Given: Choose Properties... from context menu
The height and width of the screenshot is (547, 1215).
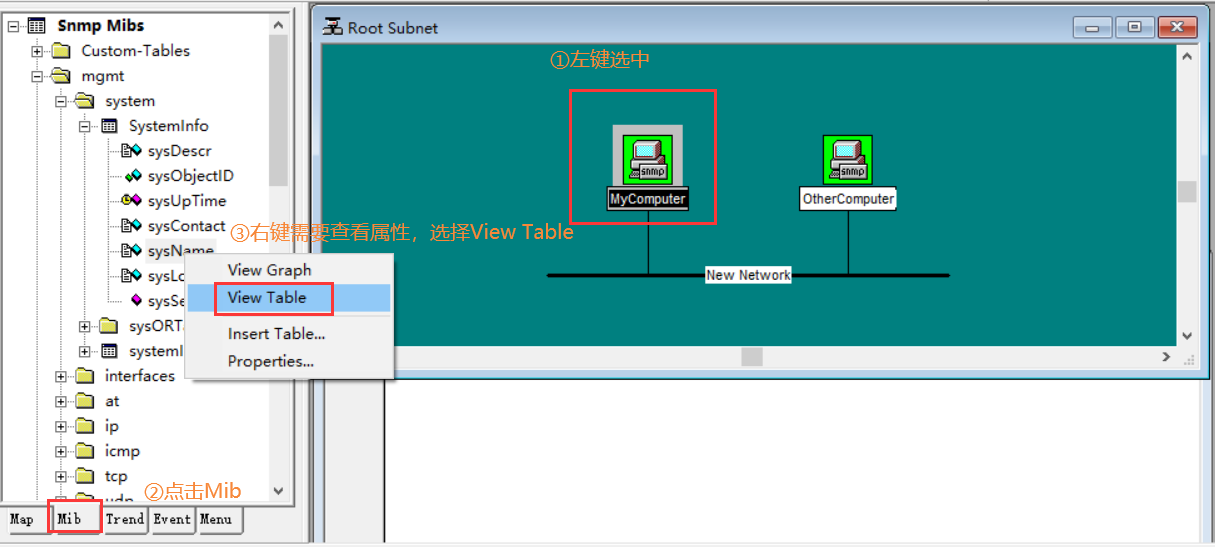Looking at the screenshot, I should point(290,361).
